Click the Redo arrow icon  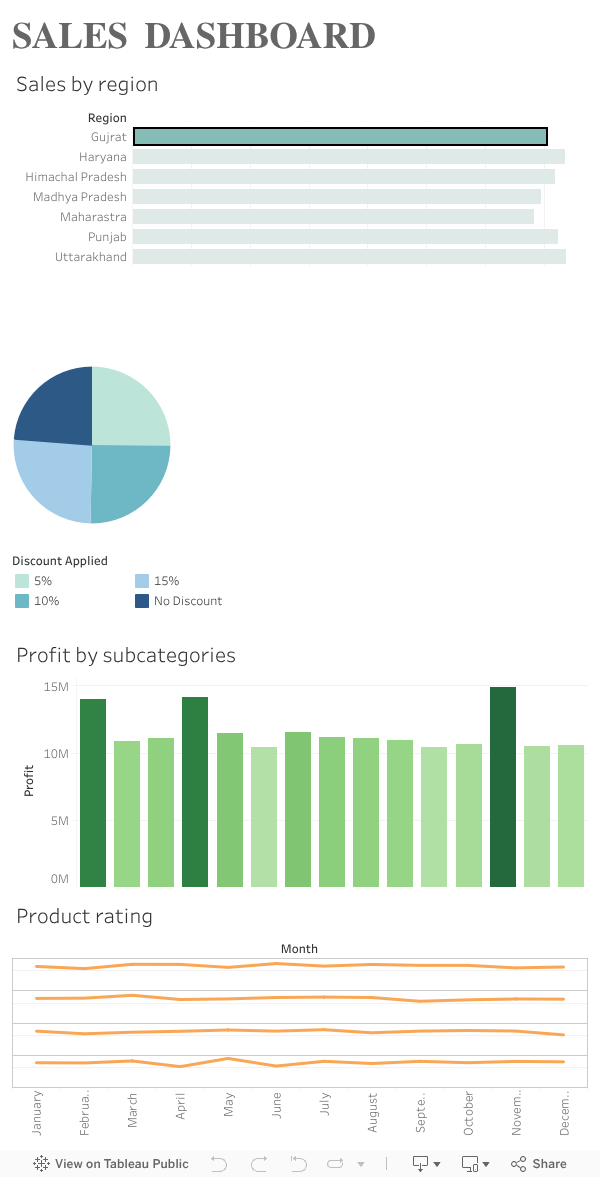pos(259,1164)
